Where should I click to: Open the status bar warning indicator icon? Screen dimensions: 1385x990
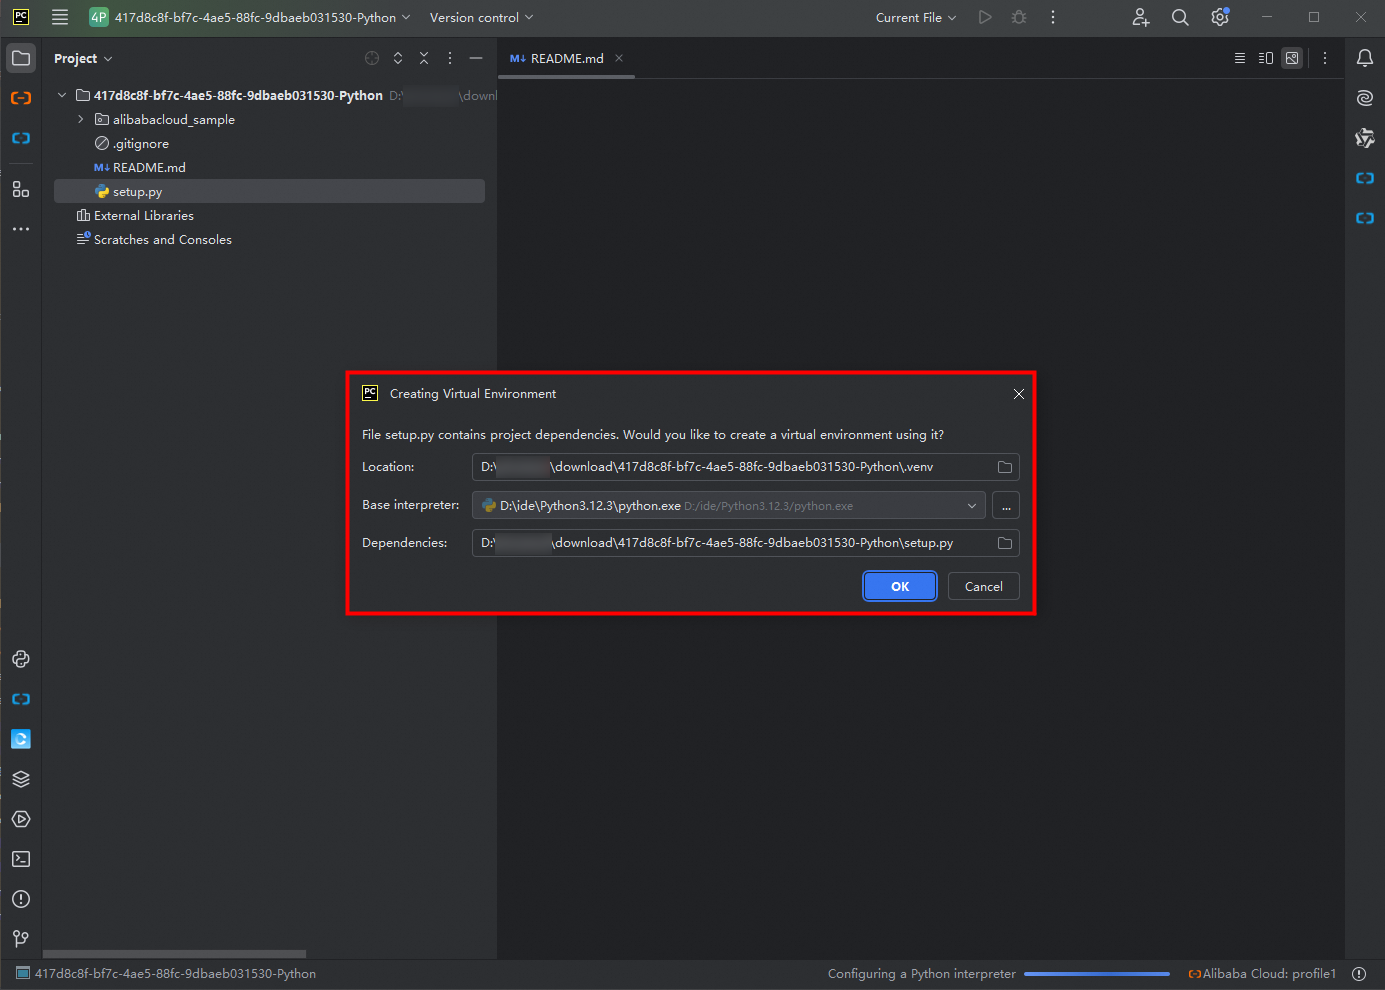click(x=1359, y=974)
